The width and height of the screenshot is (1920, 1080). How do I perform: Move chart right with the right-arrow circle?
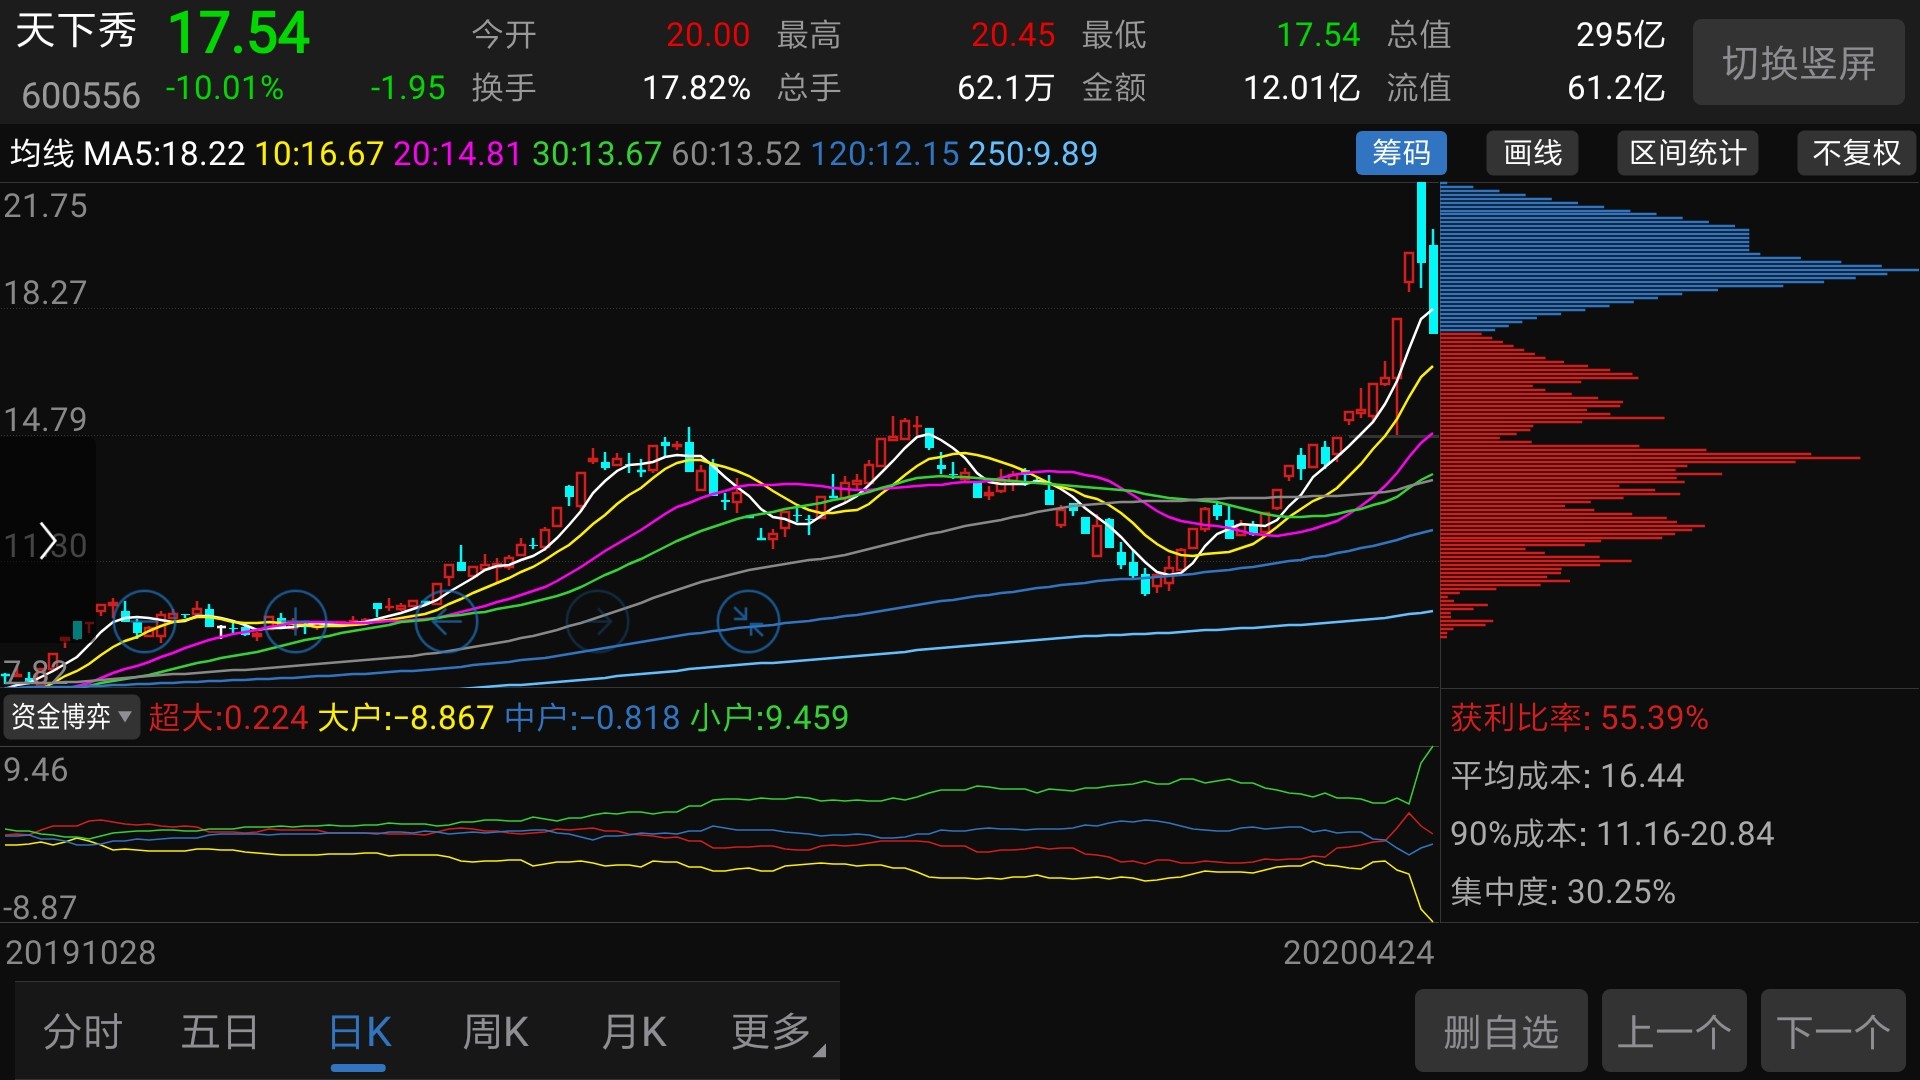pos(597,622)
